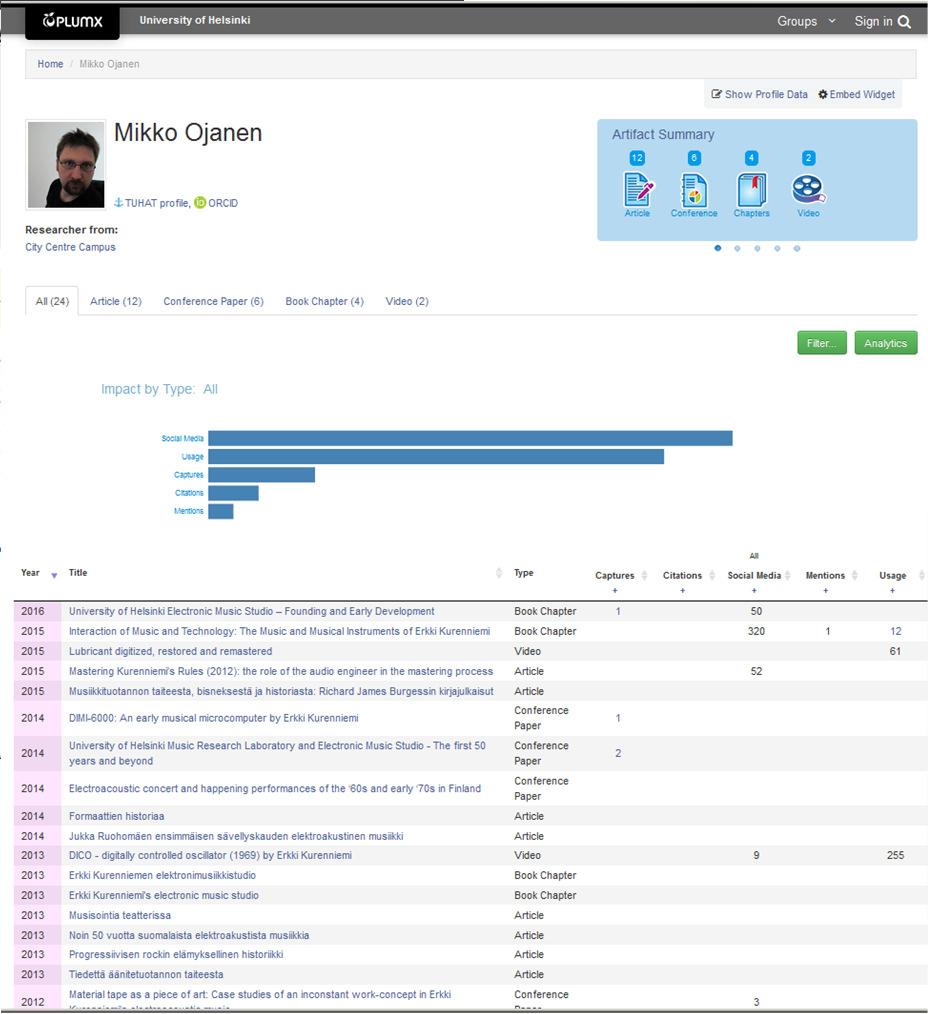Click the ORCID icon
Screen dimensions: 928x1014
click(200, 202)
